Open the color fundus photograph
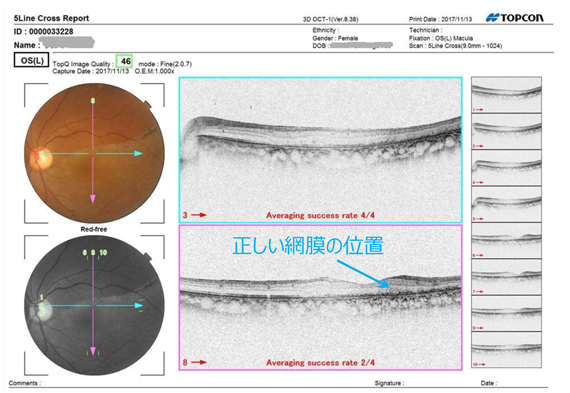 click(x=94, y=153)
